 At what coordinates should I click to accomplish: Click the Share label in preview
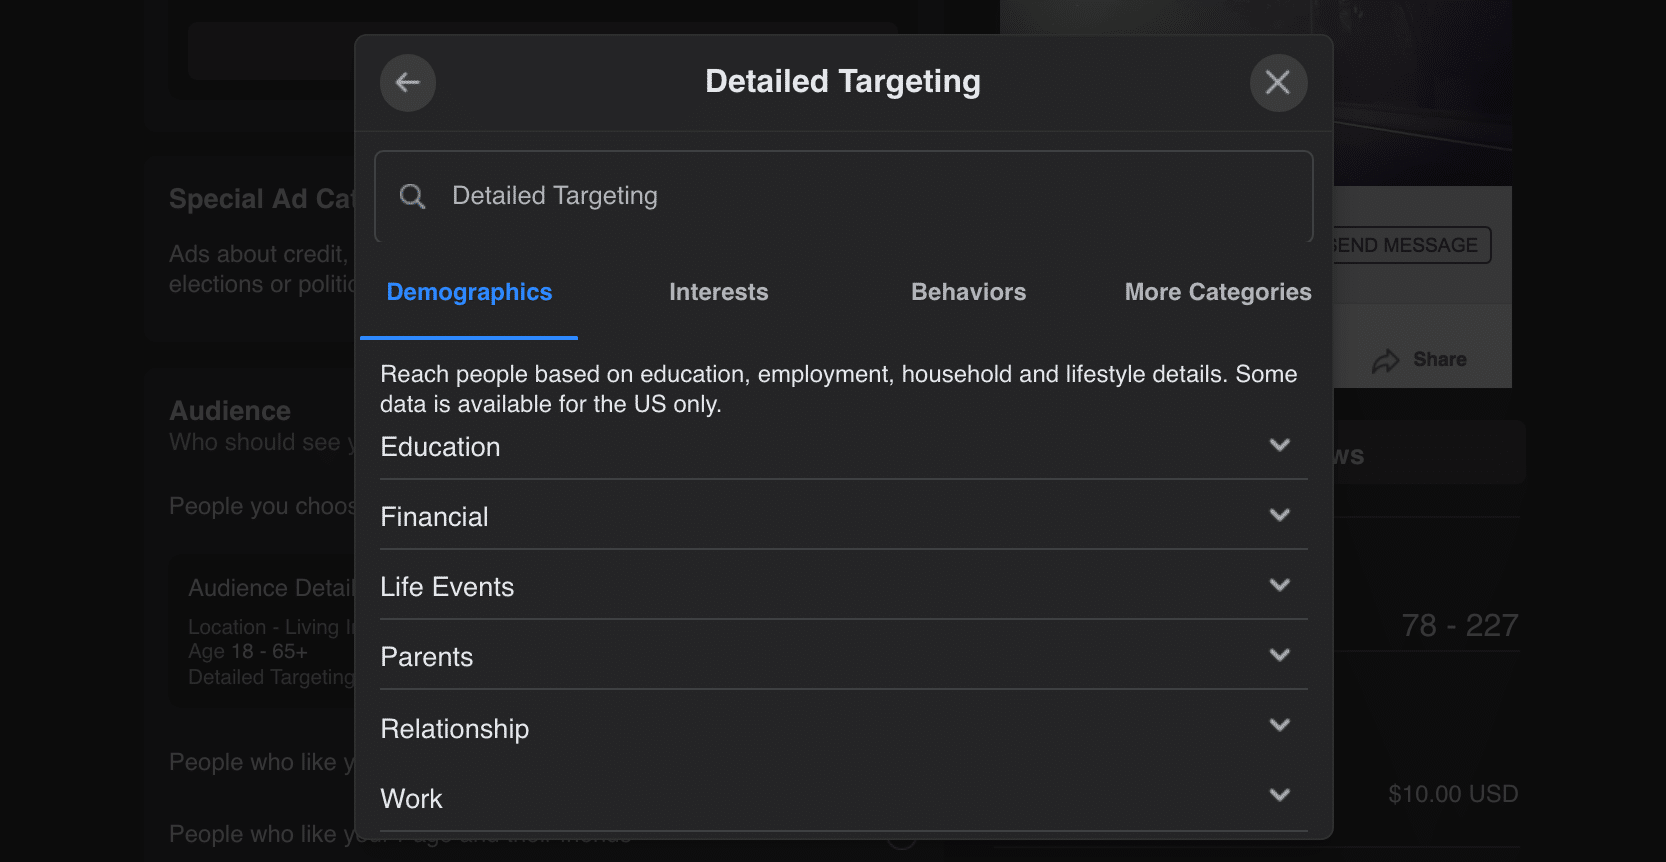click(1439, 359)
